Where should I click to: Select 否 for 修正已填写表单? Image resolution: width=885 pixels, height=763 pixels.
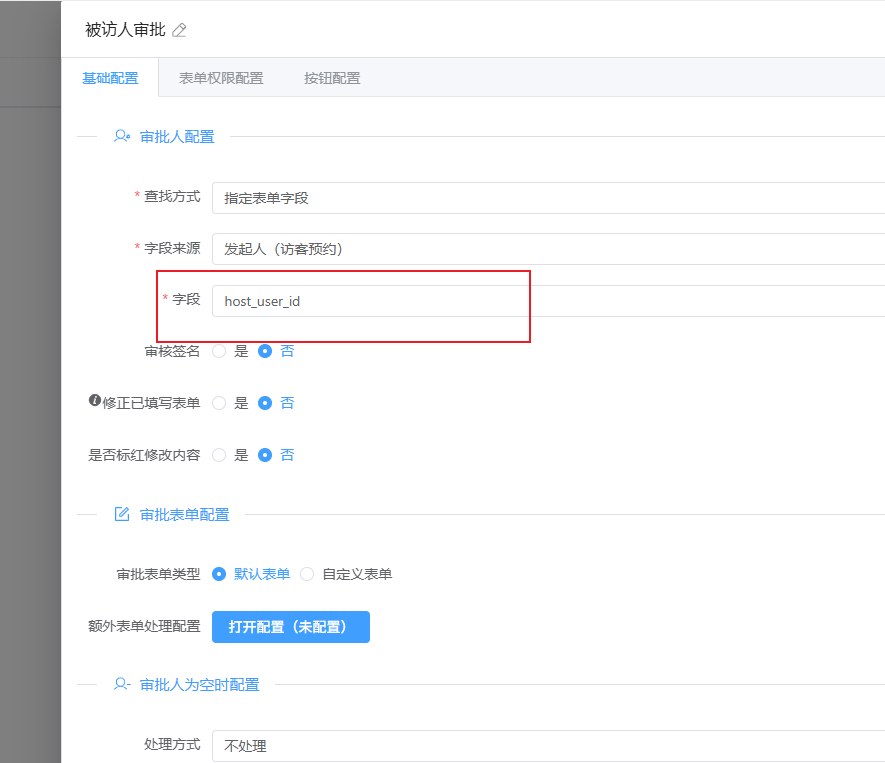click(265, 403)
